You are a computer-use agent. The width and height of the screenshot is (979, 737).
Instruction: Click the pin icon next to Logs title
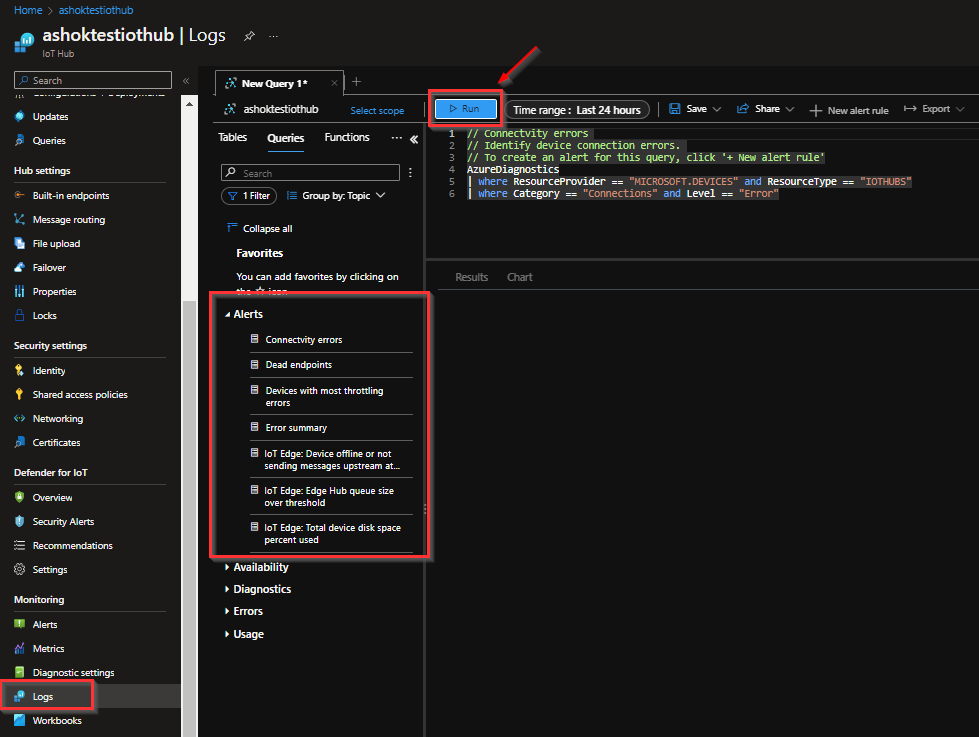click(248, 35)
